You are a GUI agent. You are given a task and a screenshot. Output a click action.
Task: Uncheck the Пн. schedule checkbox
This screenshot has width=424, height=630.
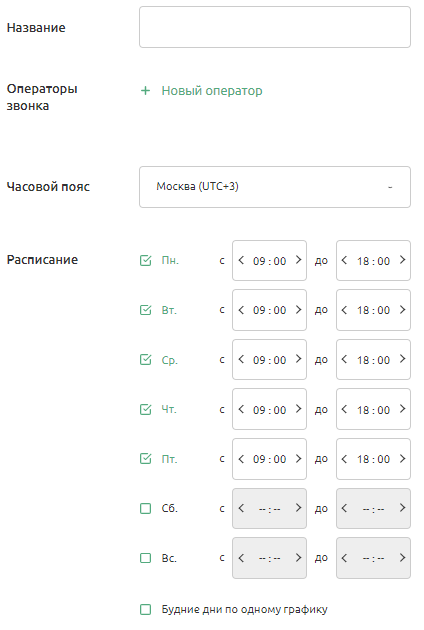pos(145,260)
